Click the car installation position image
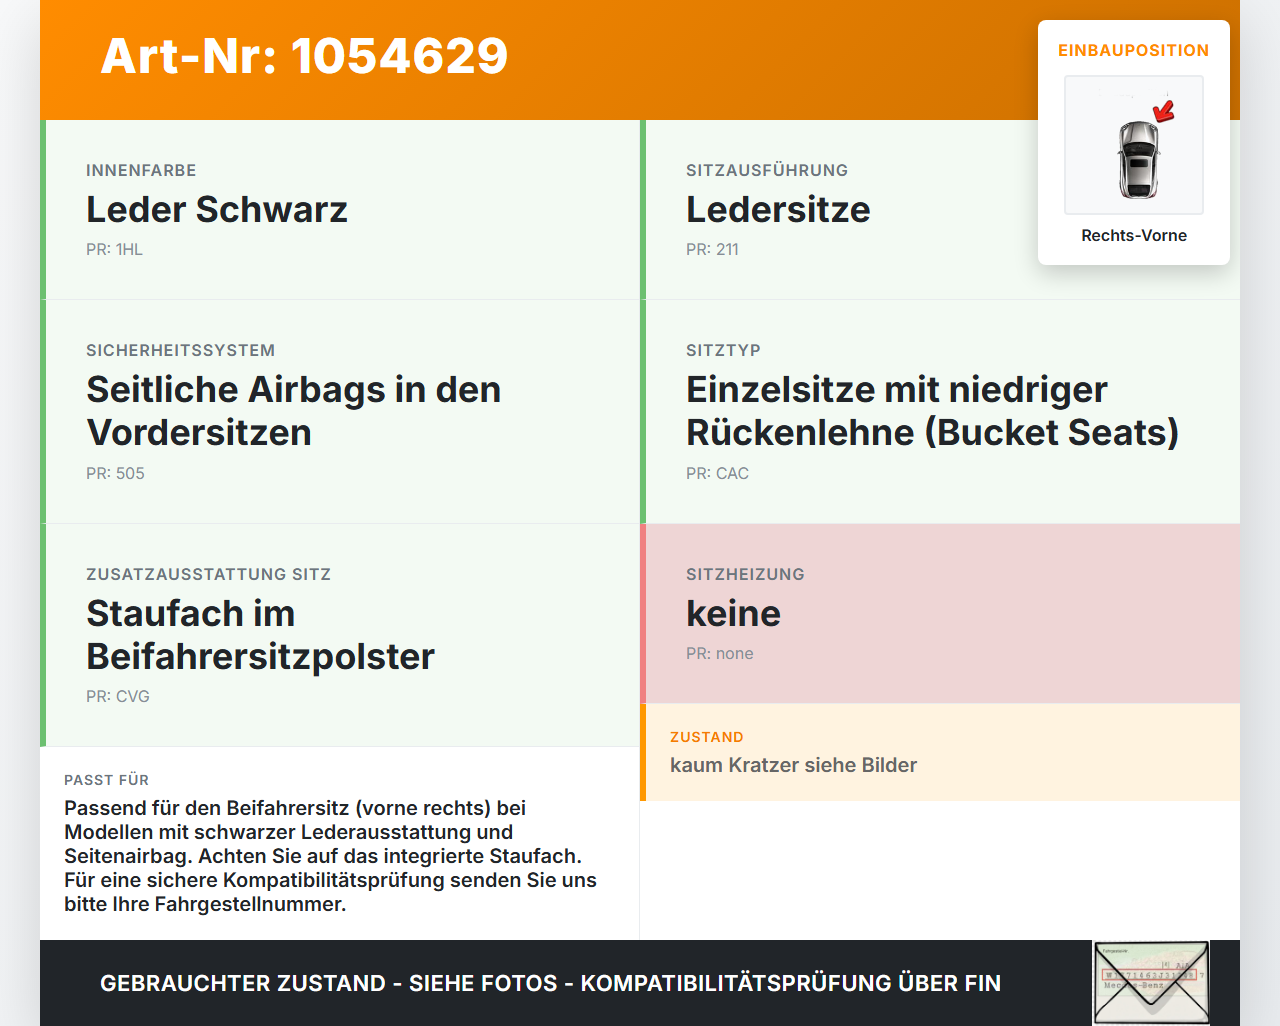 point(1134,145)
